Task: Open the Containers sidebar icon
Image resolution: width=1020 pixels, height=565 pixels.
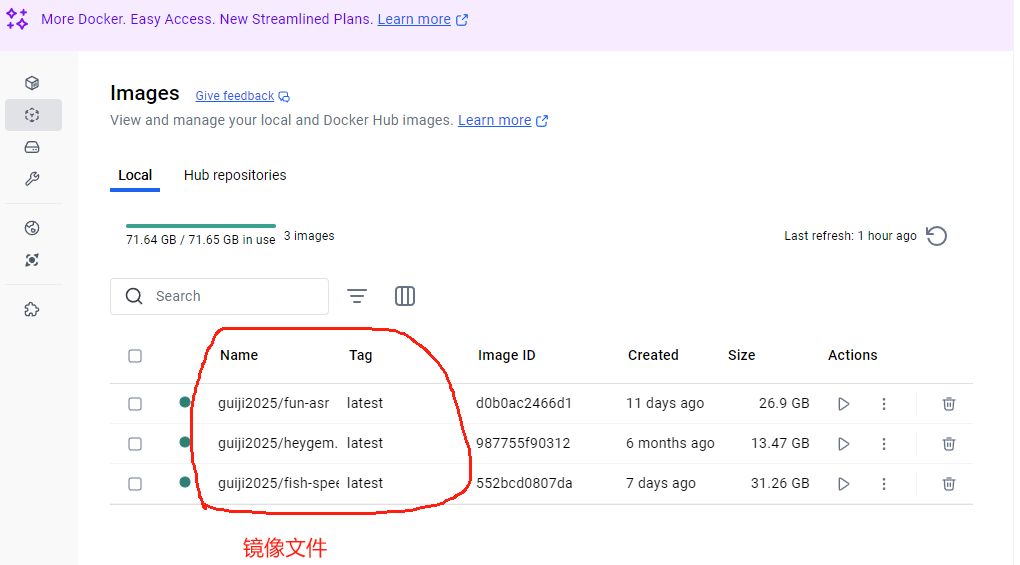Action: tap(32, 83)
